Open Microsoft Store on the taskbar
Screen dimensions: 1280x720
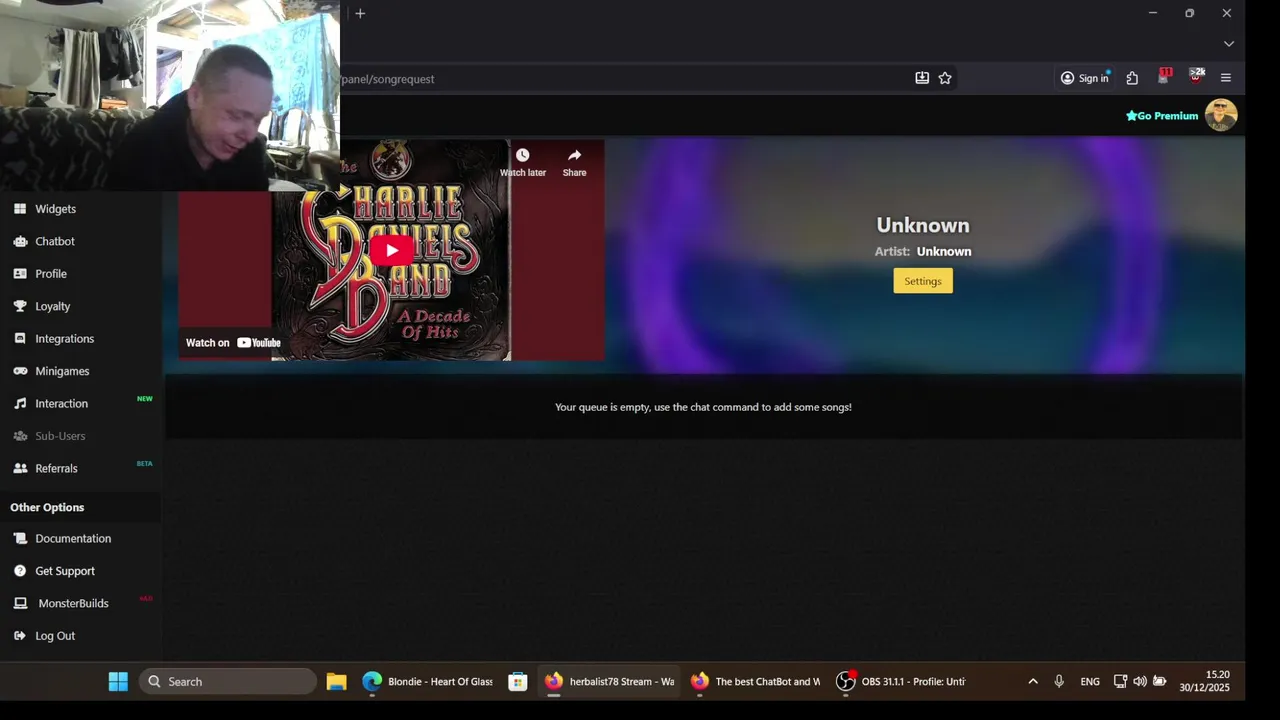click(x=517, y=681)
